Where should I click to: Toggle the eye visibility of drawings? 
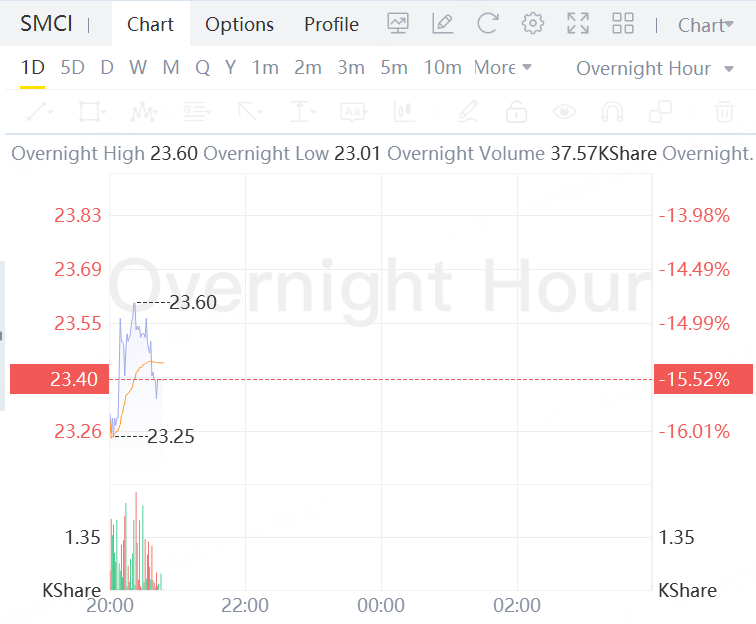564,112
